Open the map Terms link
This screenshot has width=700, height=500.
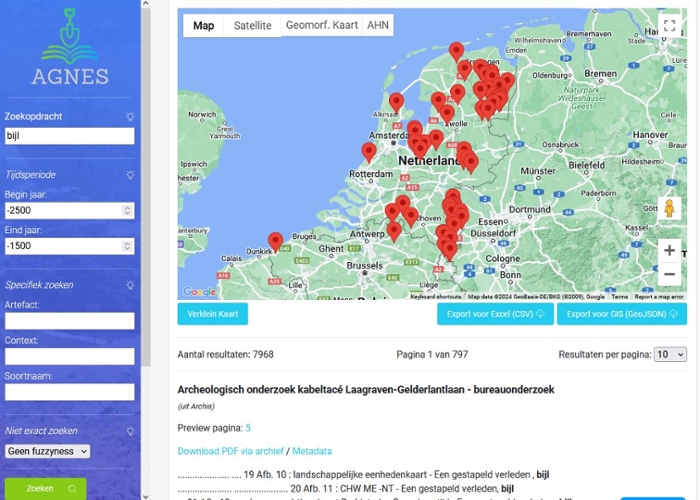[x=619, y=296]
